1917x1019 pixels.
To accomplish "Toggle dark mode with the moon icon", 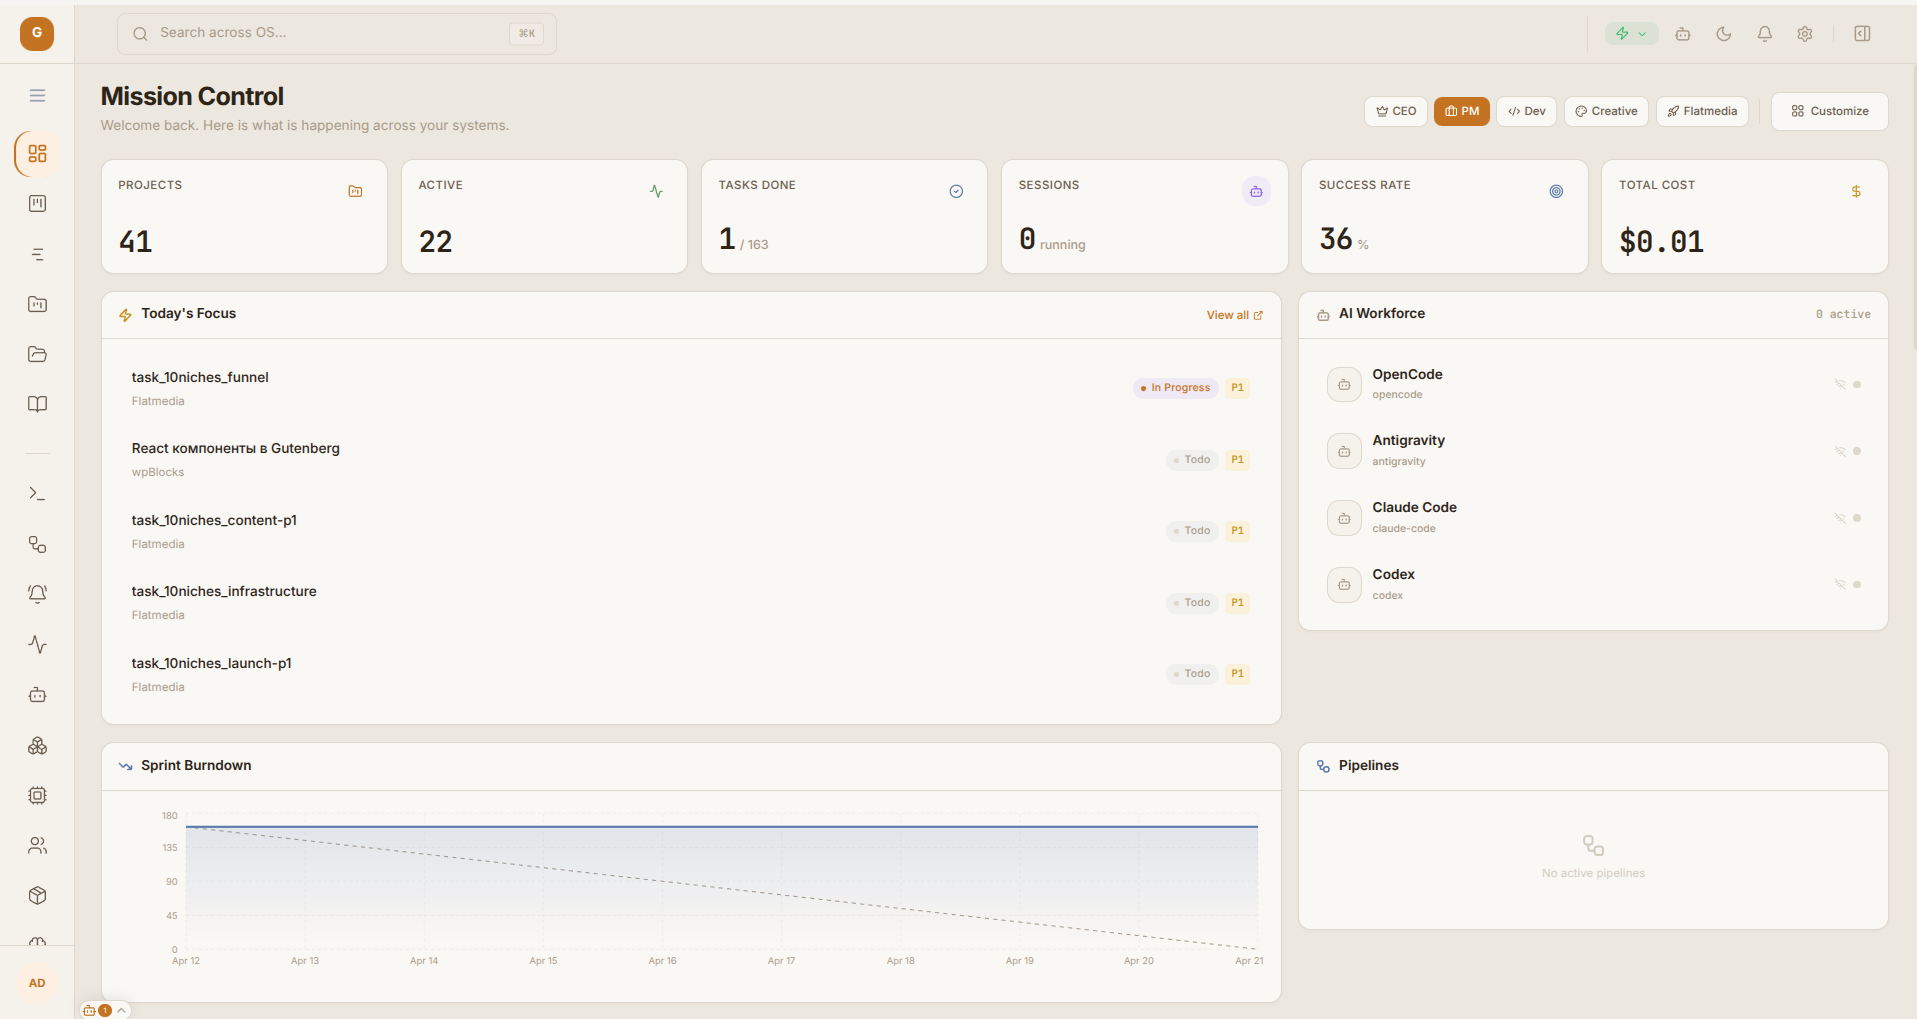I will click(x=1724, y=34).
